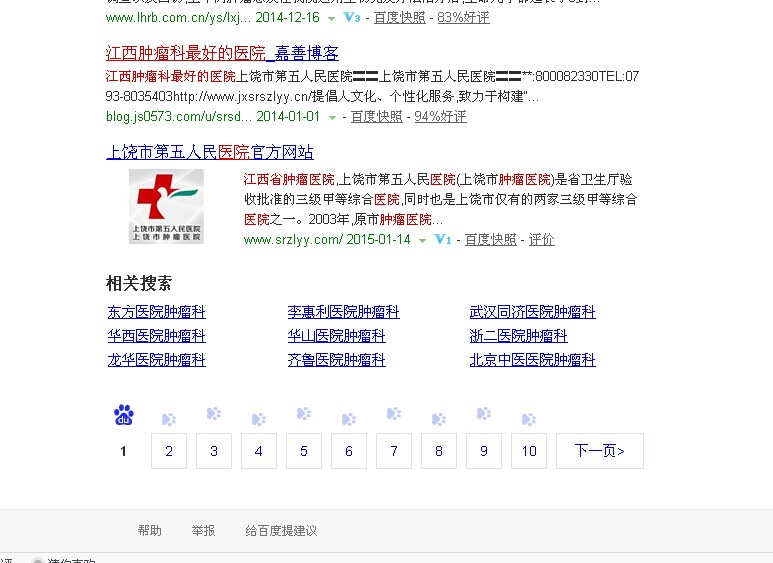773x563 pixels.
Task: Open result 江西肿瘤科最好的医院_嘉善博客
Action: [x=222, y=53]
